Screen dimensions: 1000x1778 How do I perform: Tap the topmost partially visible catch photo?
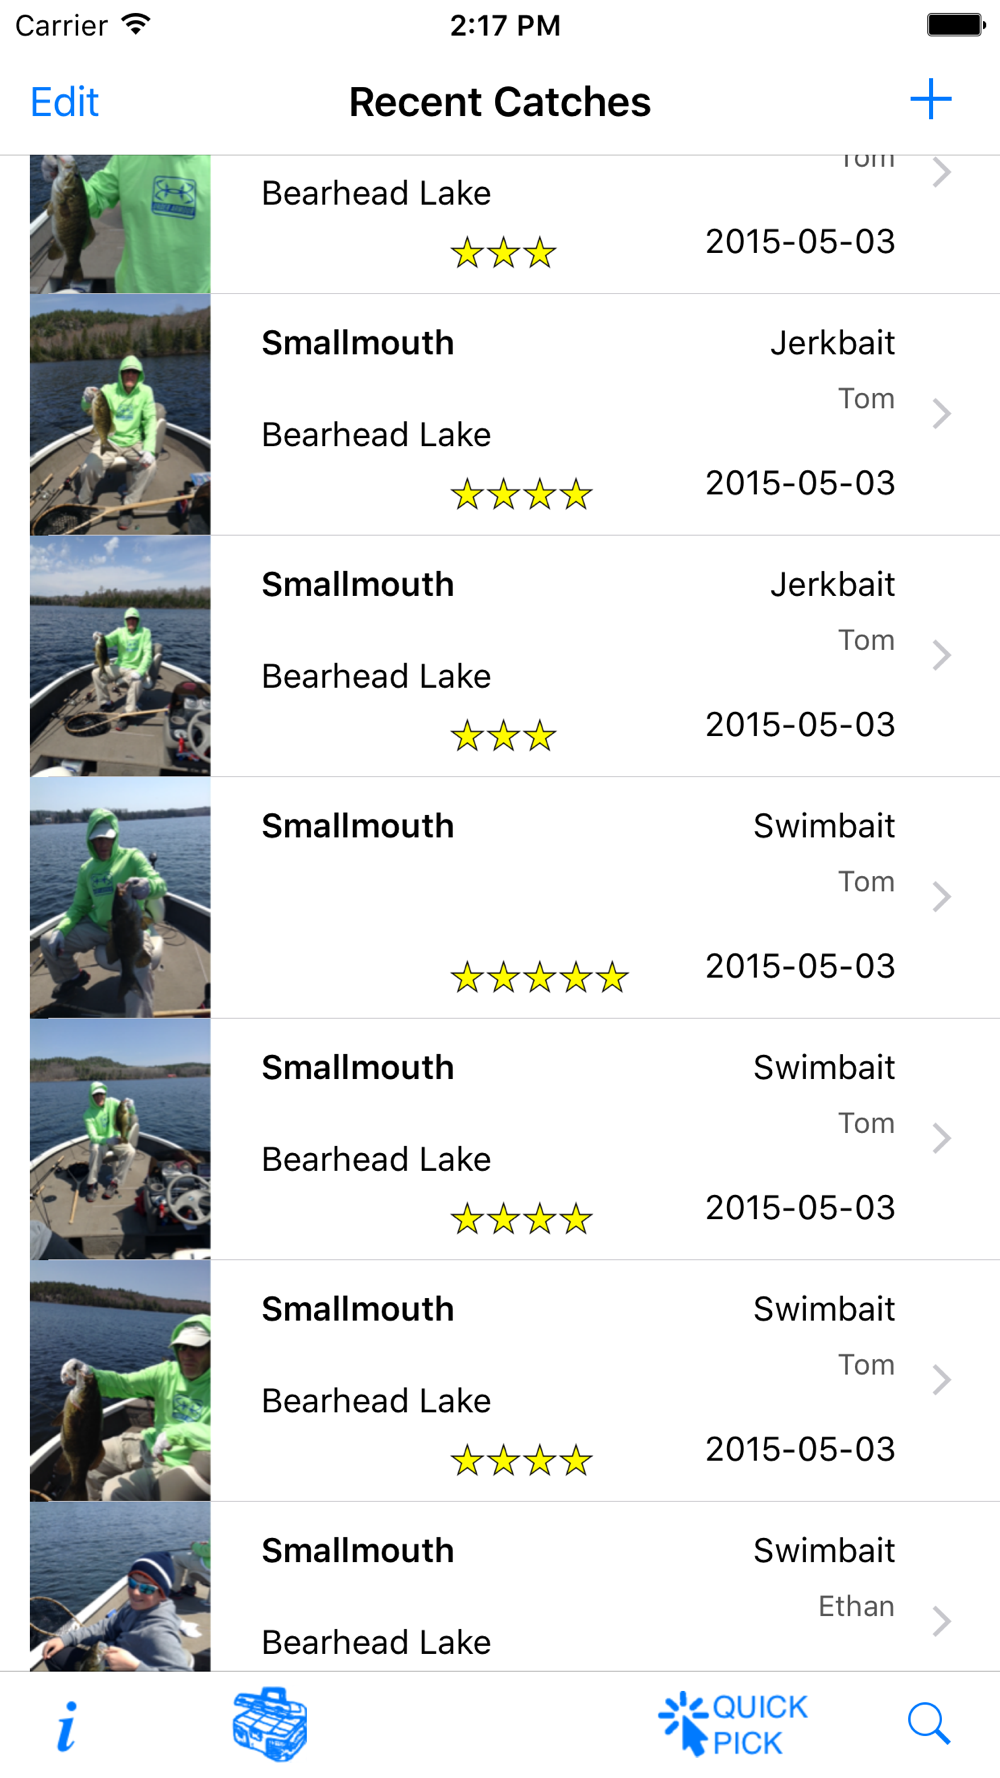[x=120, y=224]
